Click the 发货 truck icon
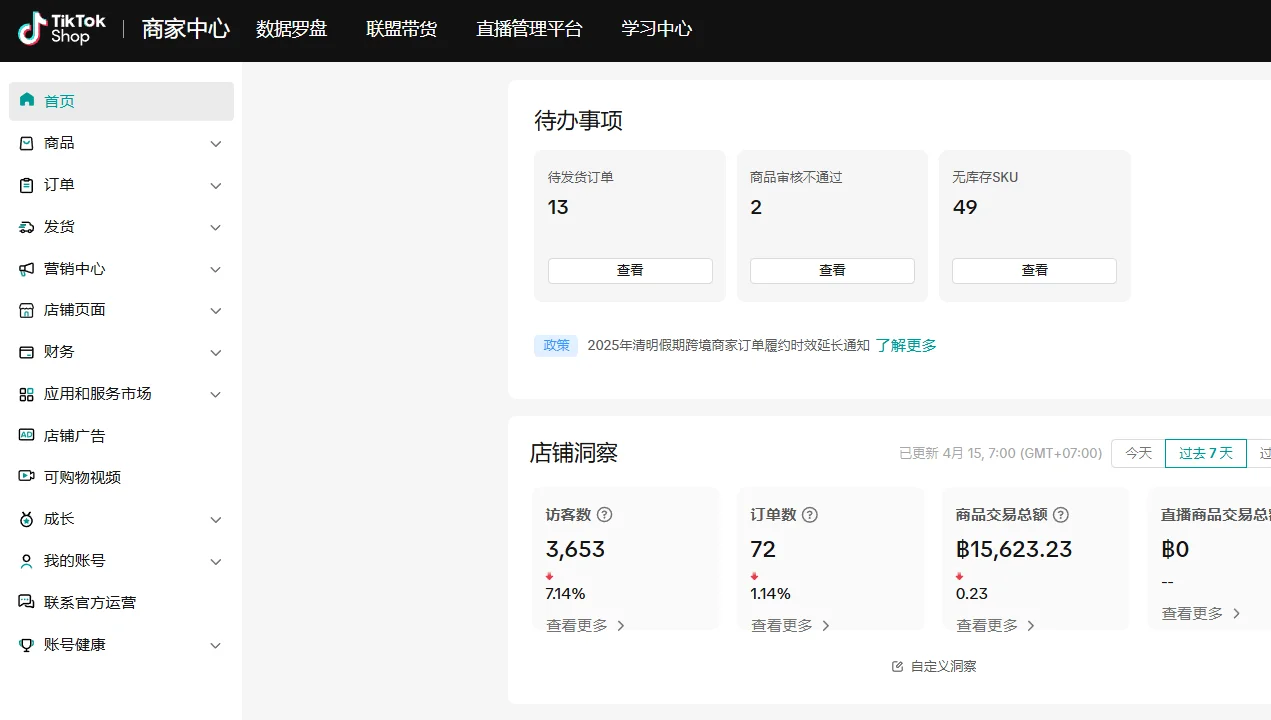Viewport: 1271px width, 720px height. (27, 227)
